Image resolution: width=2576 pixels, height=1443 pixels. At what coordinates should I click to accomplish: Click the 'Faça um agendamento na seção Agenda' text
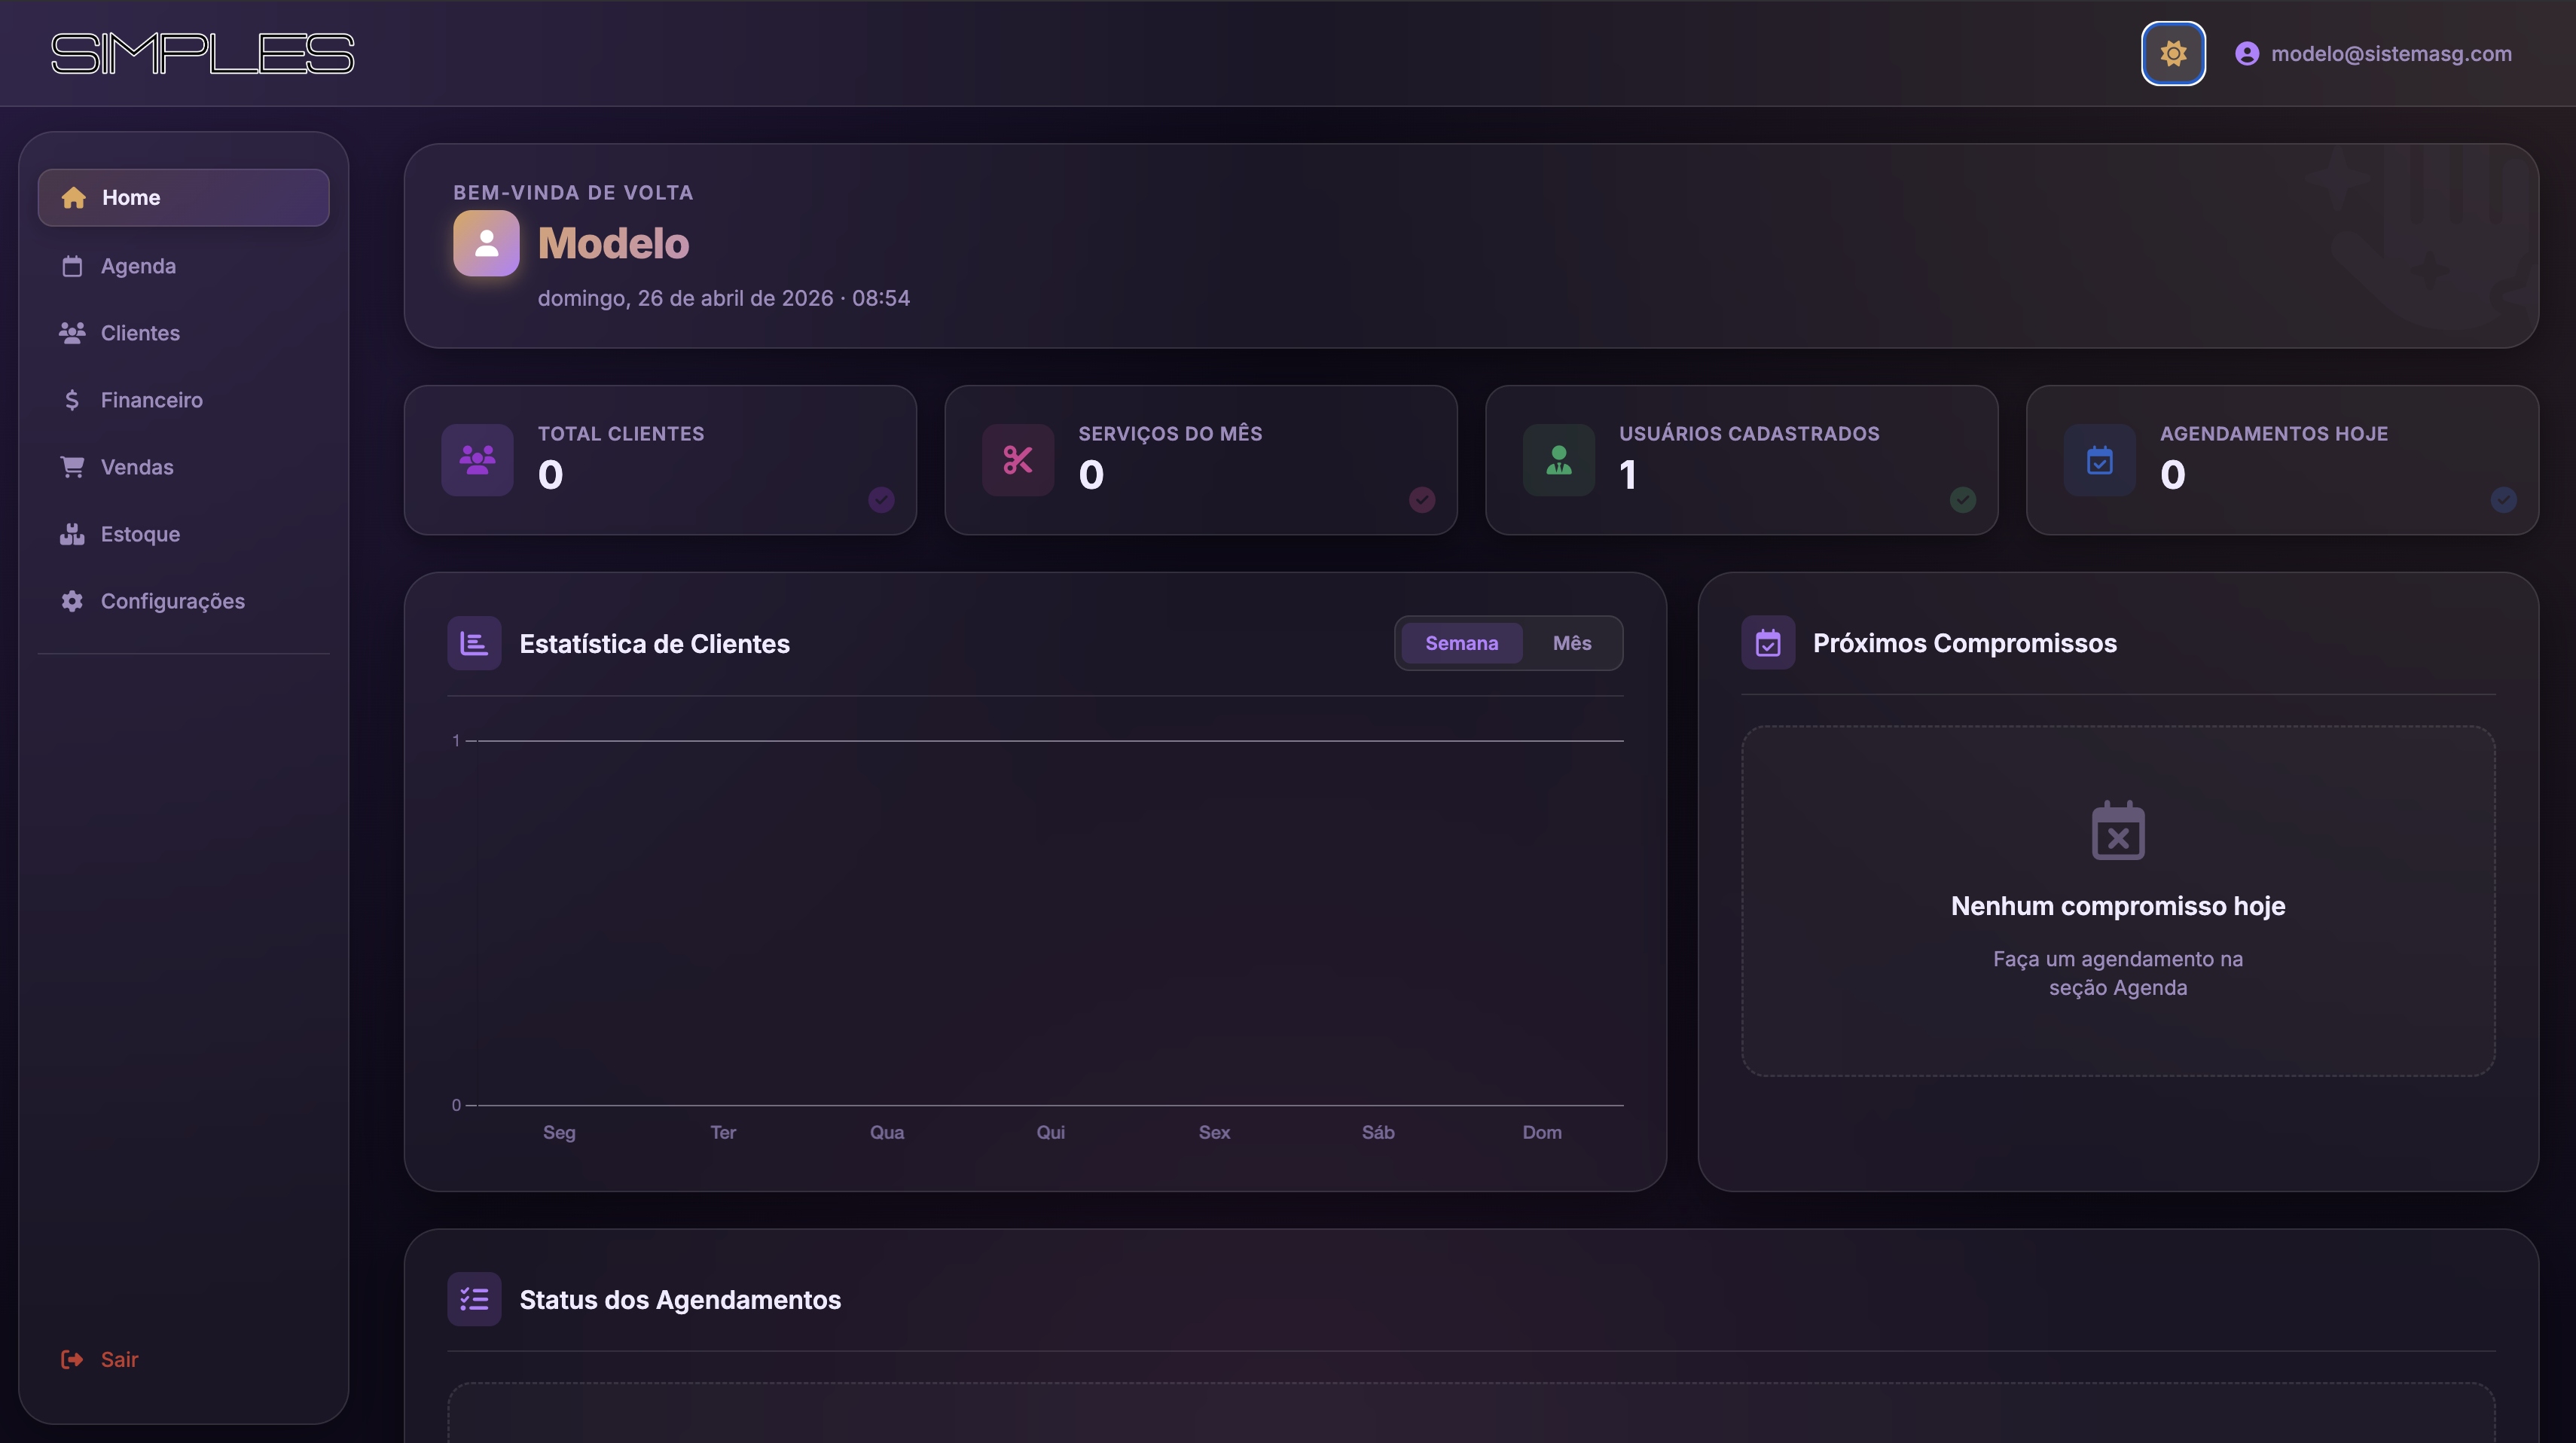[x=2118, y=973]
